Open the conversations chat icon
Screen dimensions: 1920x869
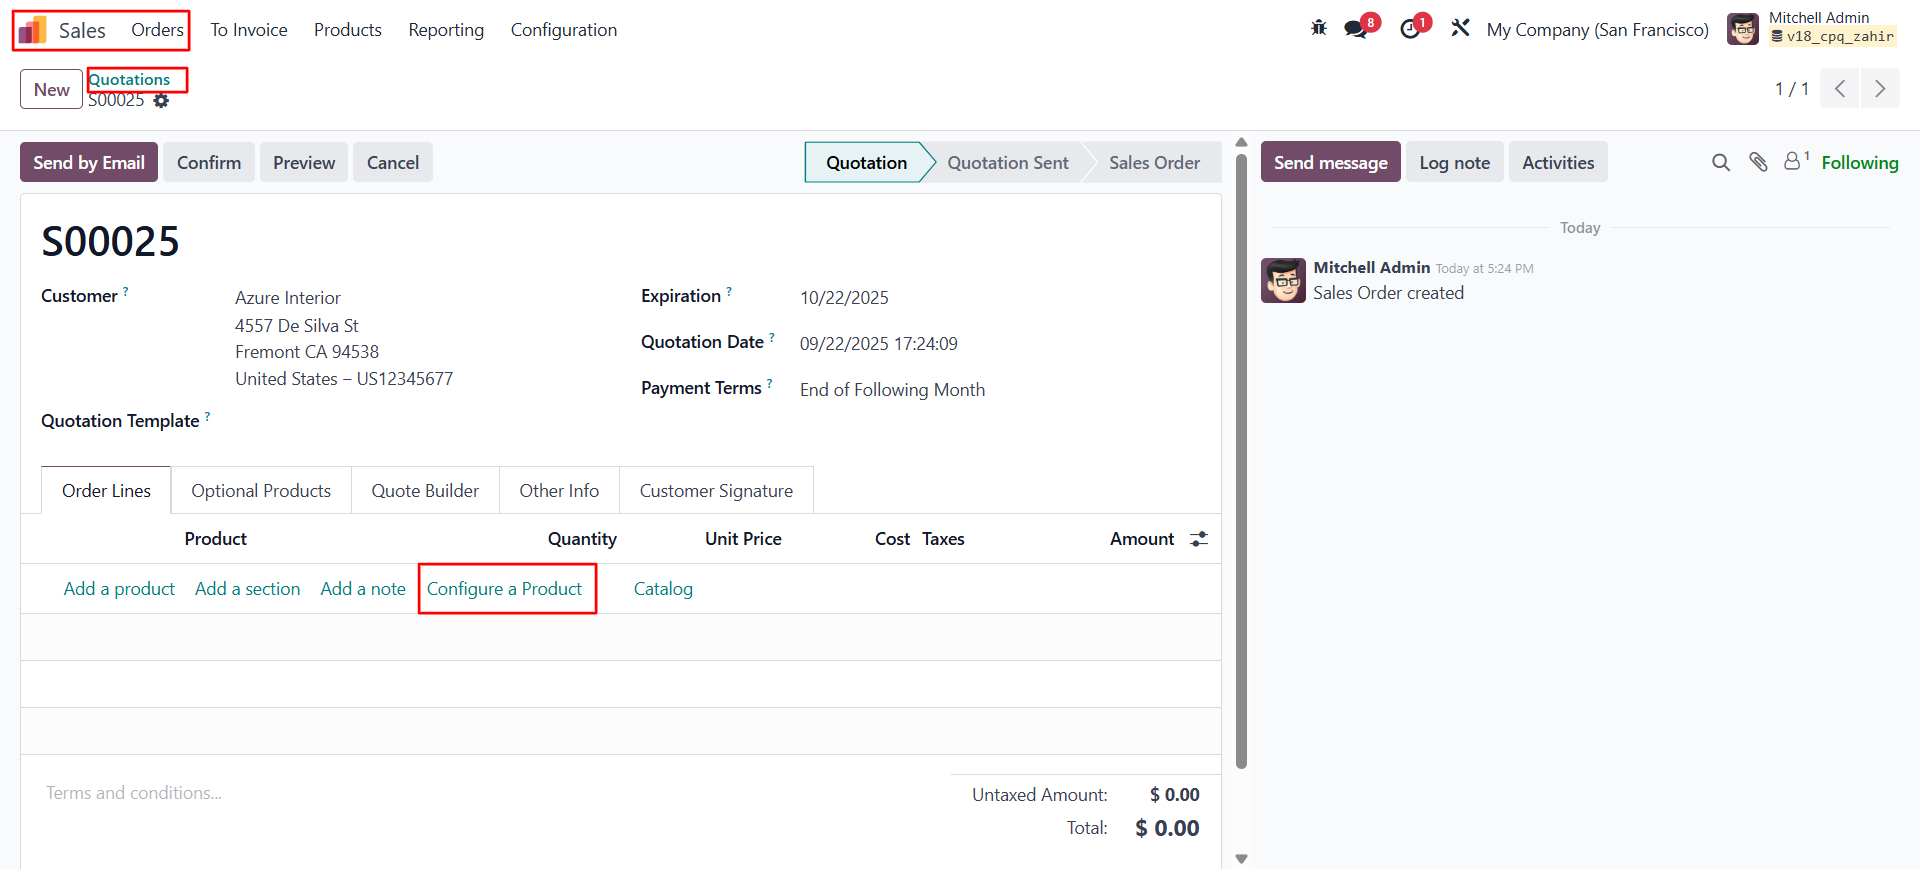tap(1356, 29)
